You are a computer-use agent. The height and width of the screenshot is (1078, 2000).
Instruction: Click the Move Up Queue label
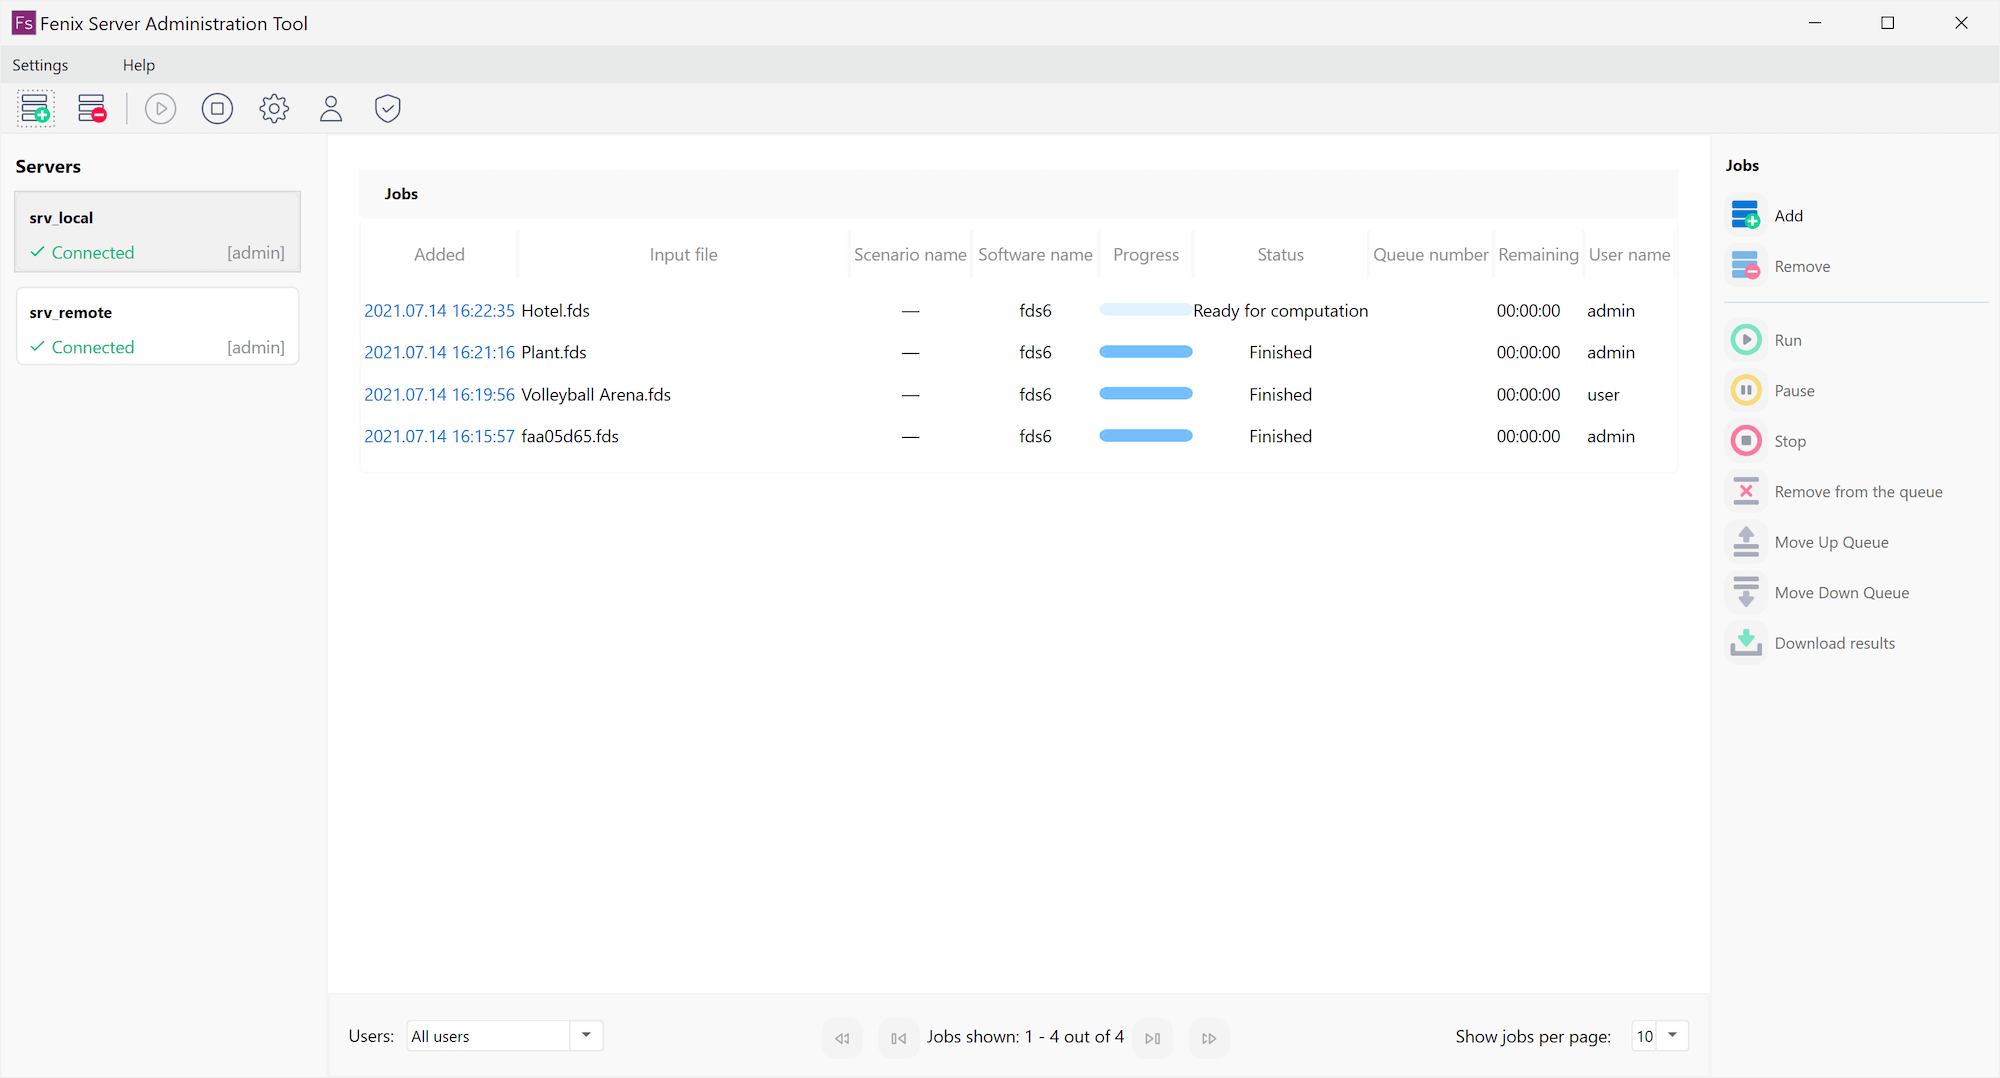(1831, 542)
